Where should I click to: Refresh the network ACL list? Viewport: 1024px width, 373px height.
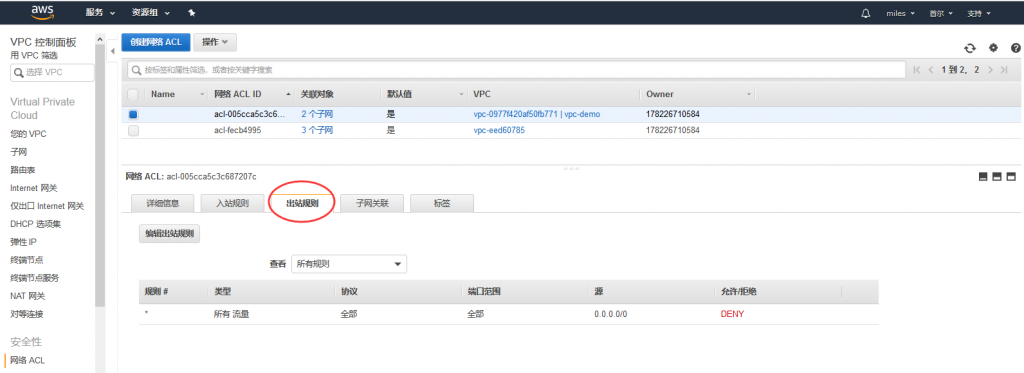pos(970,48)
